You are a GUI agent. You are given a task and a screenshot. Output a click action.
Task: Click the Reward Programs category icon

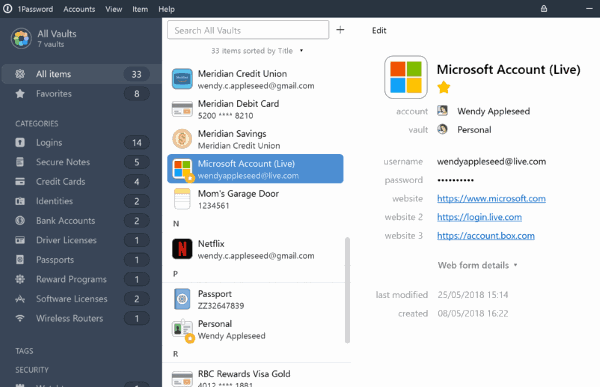[20, 279]
